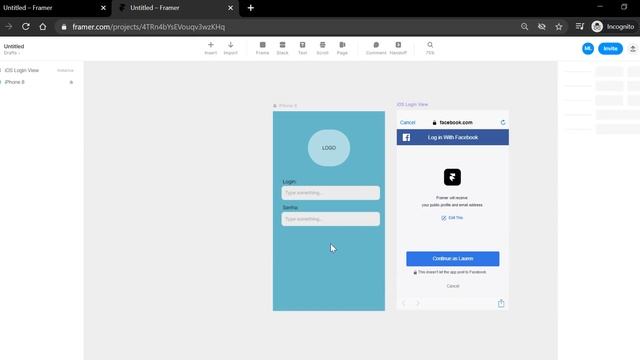Click the browser forward arrow

pos(9,27)
